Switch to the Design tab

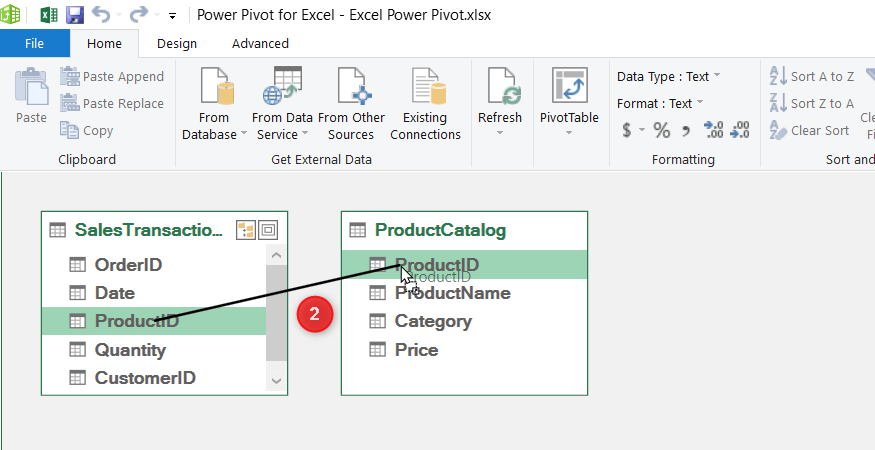click(177, 44)
